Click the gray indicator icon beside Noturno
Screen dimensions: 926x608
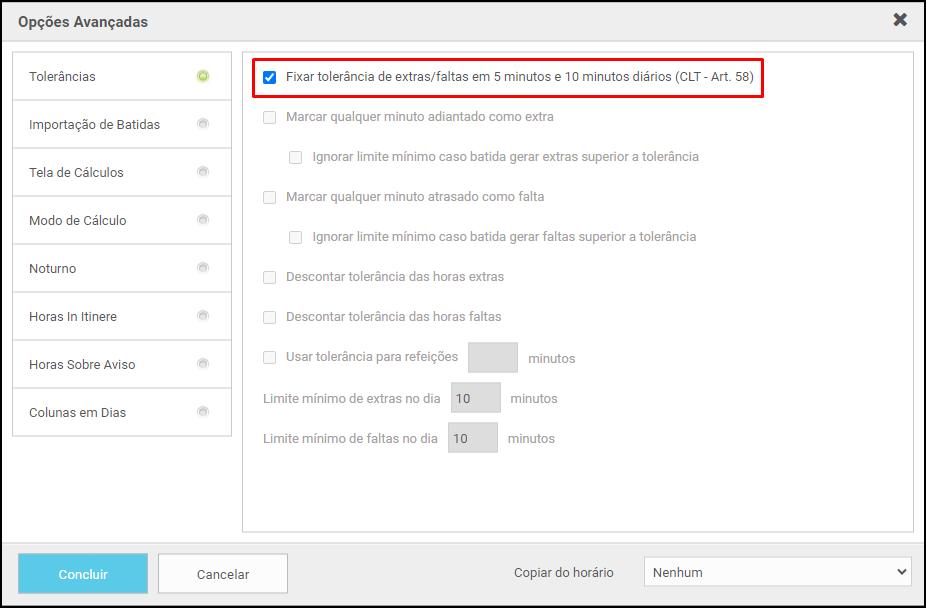click(x=203, y=268)
